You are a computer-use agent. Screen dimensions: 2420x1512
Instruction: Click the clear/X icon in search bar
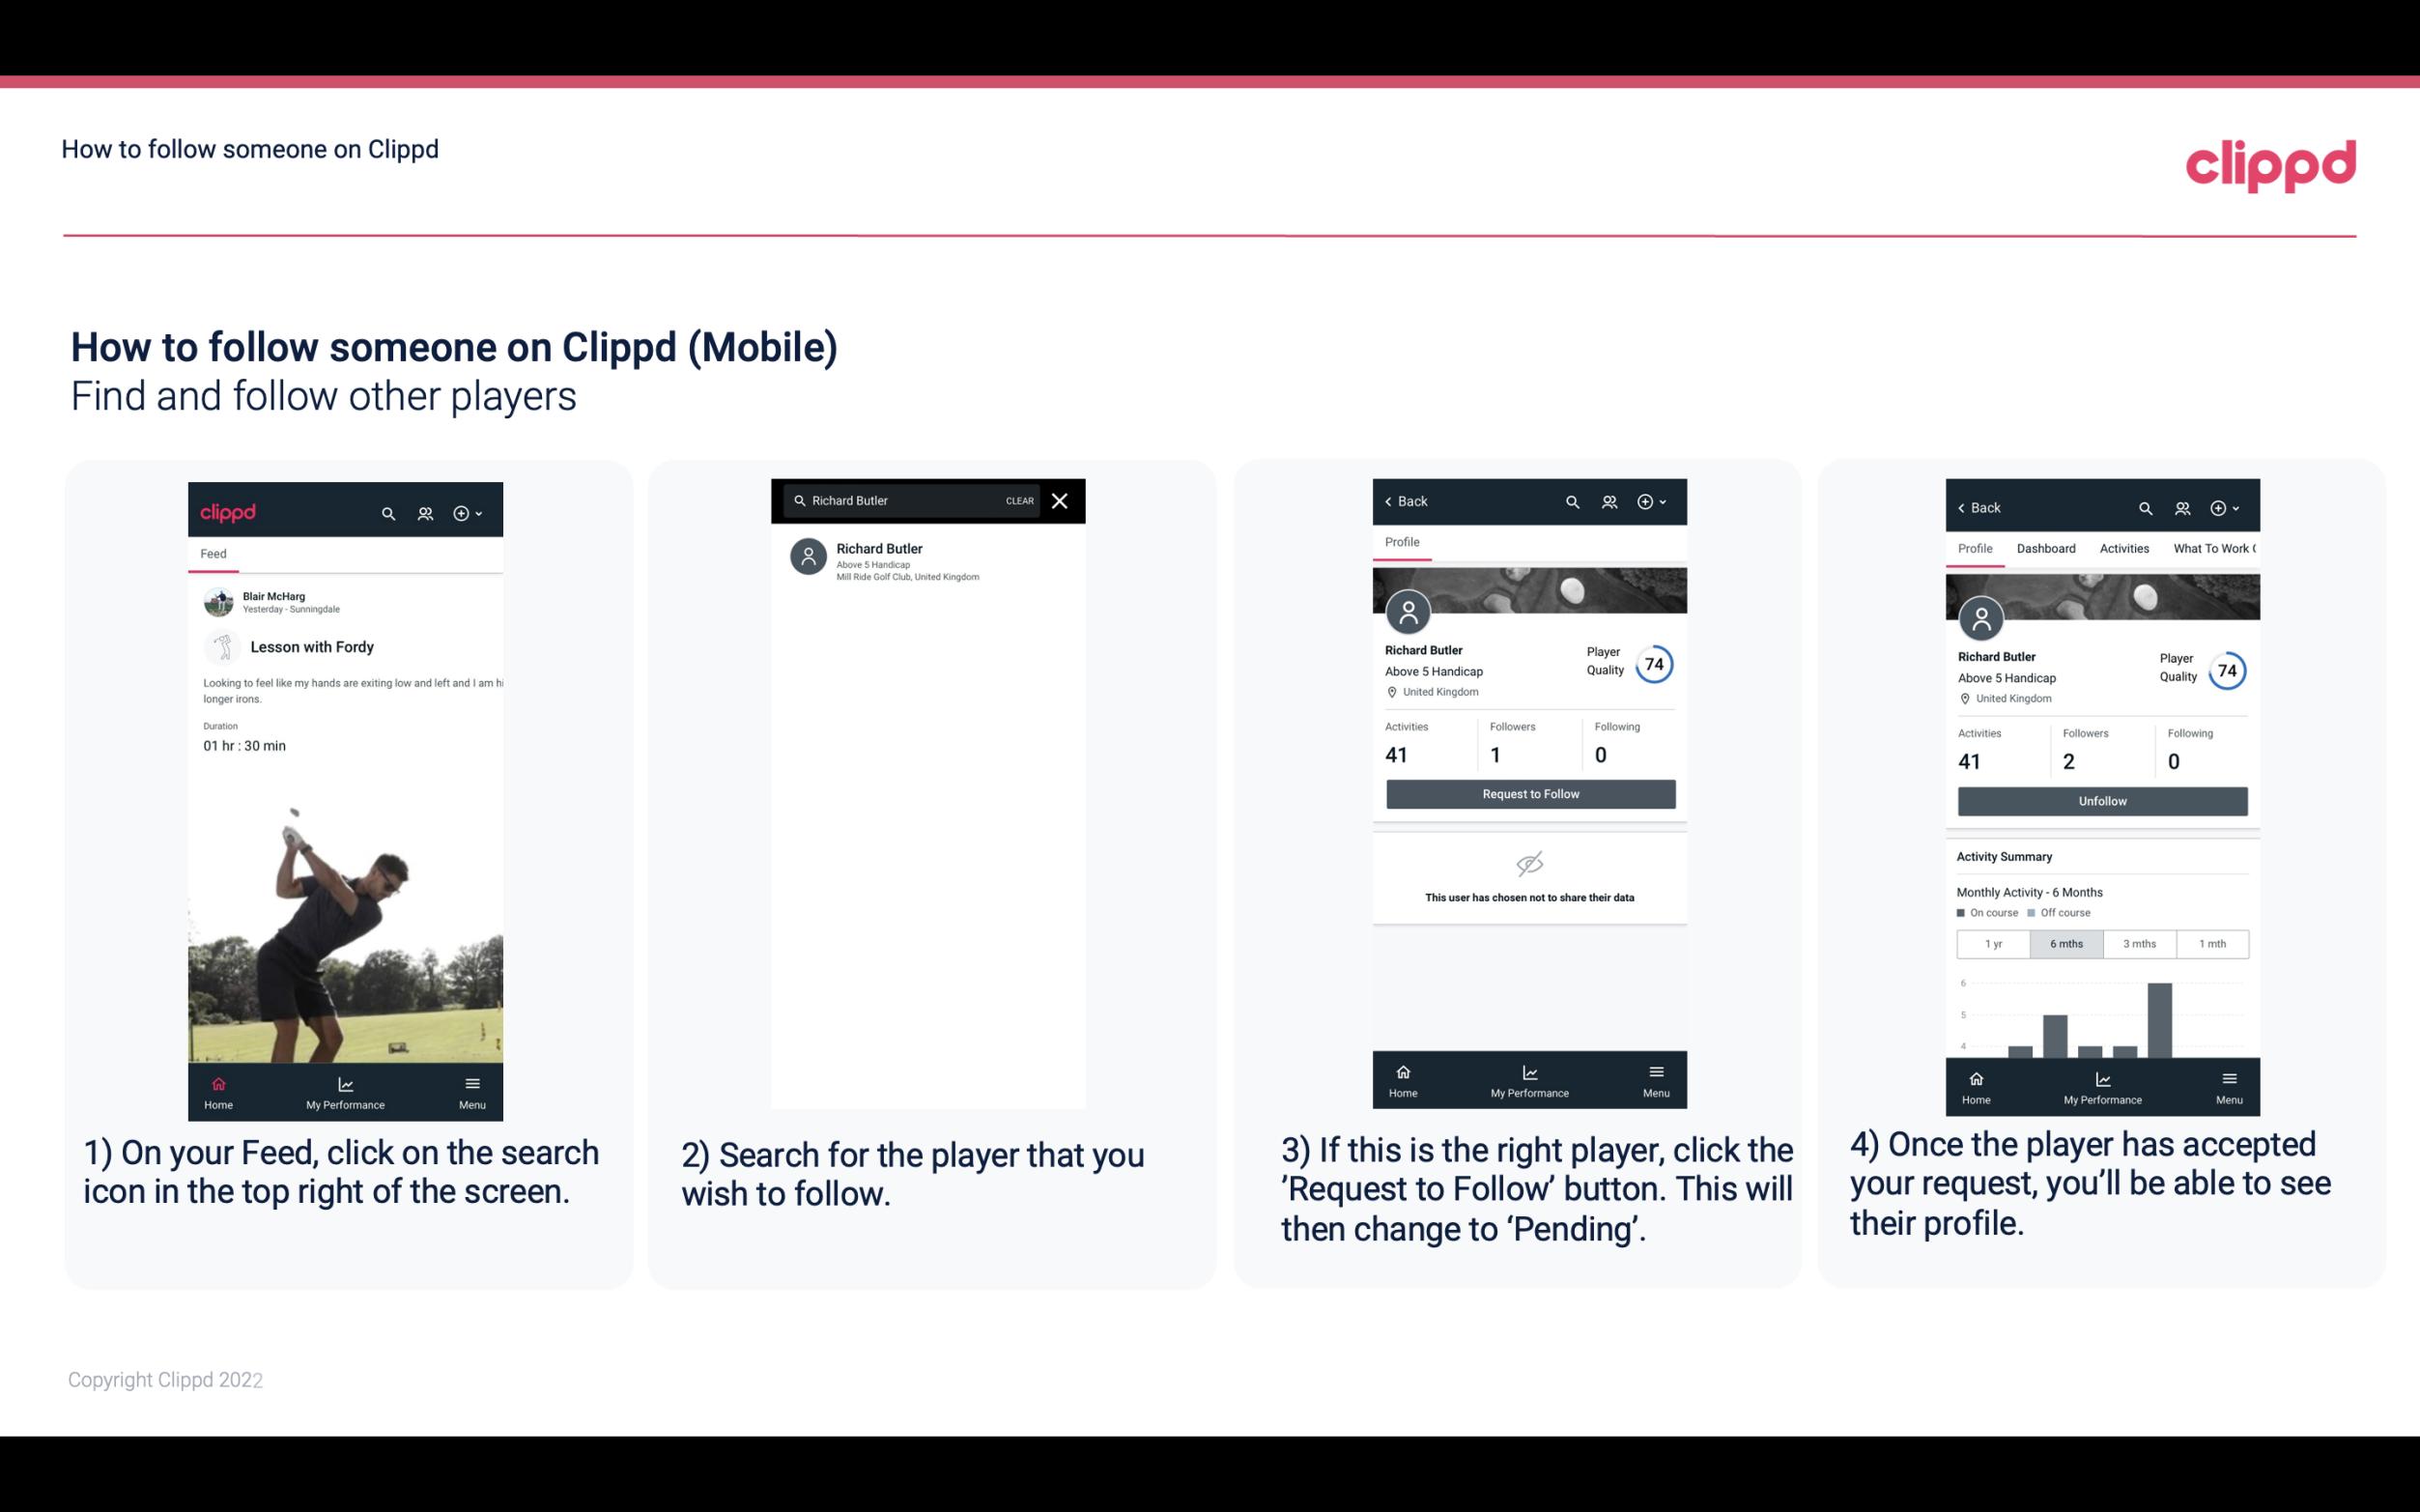[1061, 501]
